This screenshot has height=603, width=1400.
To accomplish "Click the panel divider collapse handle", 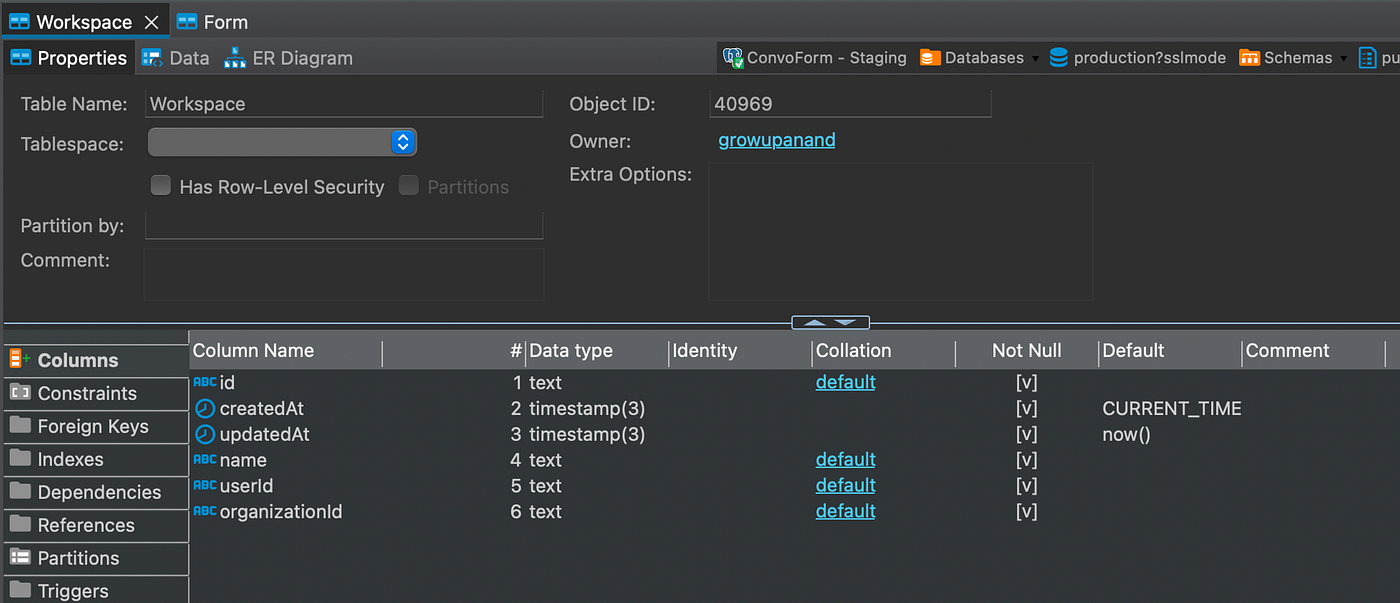I will click(x=830, y=322).
